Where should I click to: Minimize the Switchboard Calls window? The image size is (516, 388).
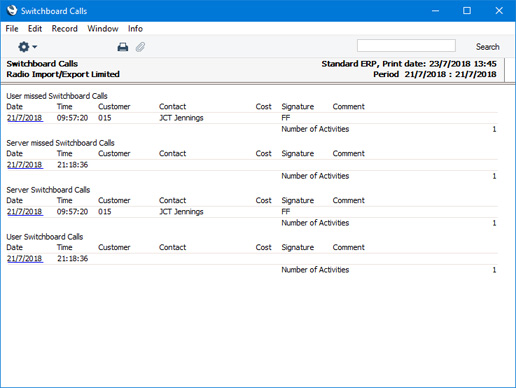pos(435,11)
